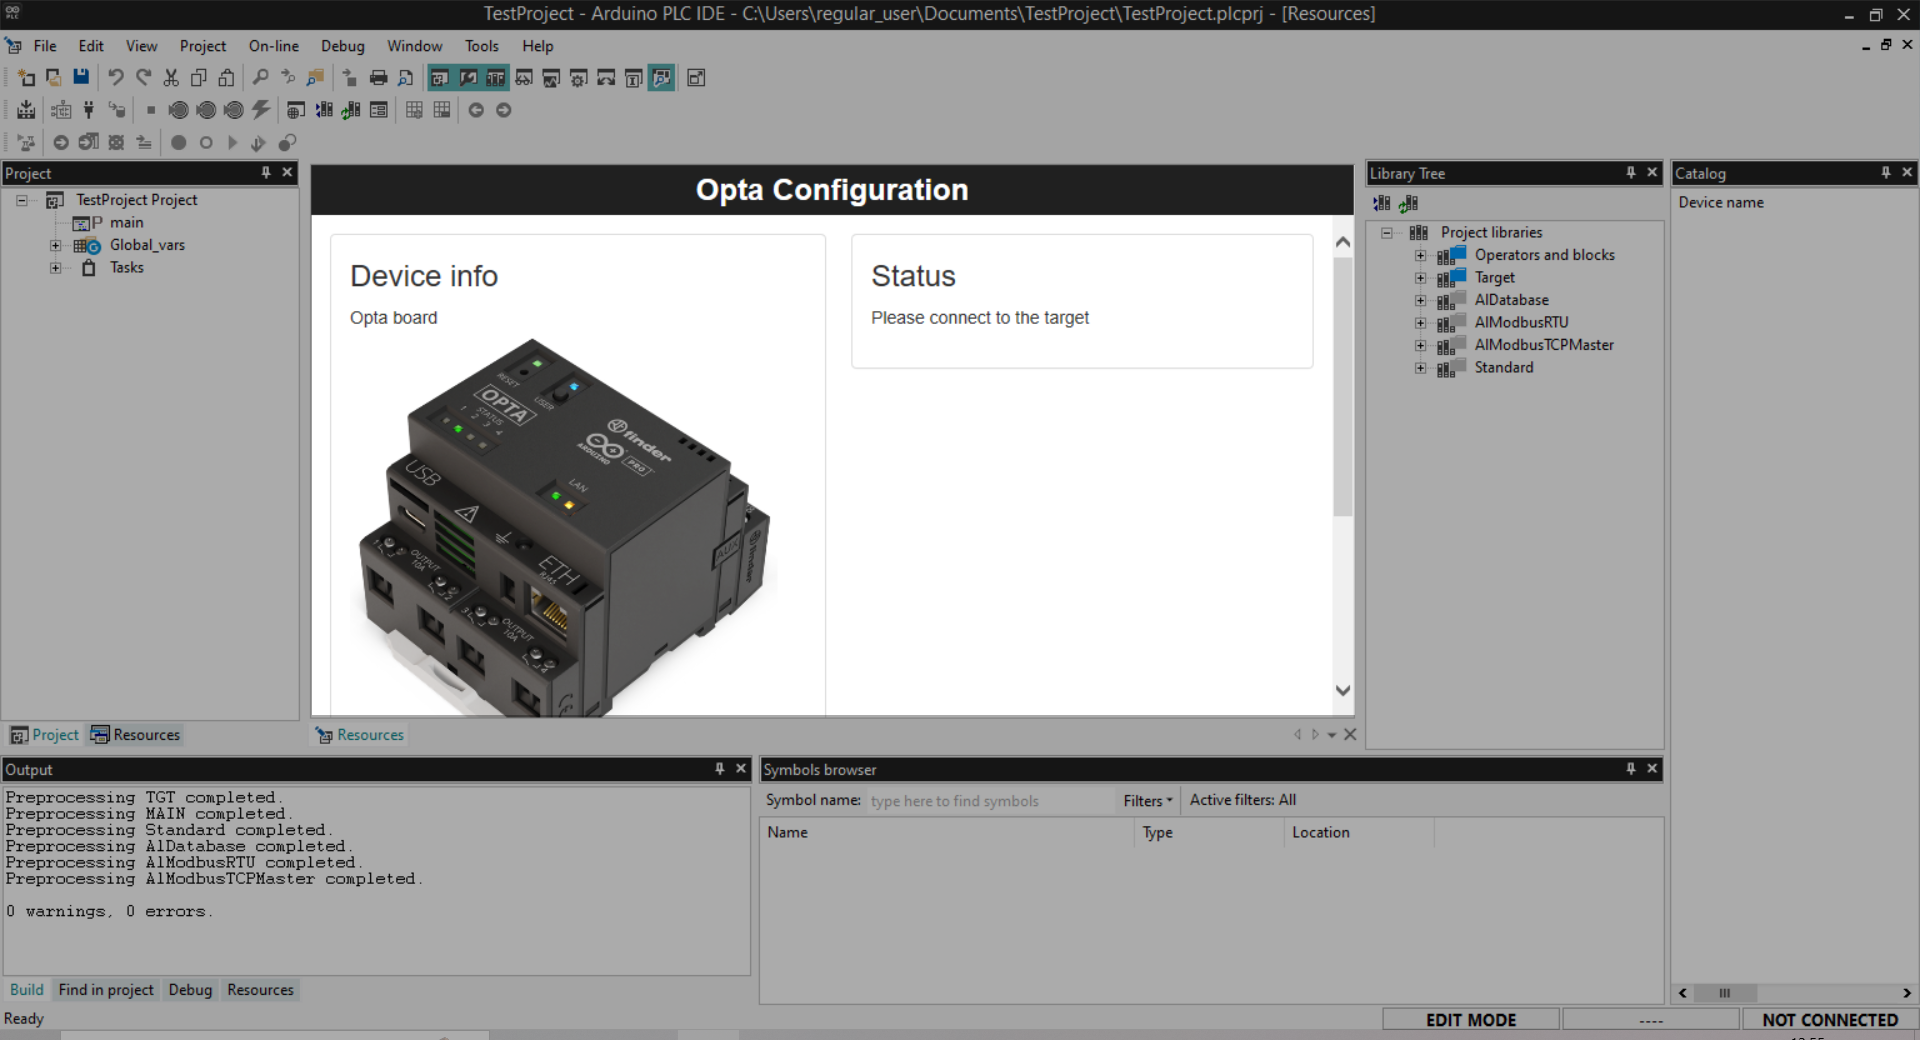The image size is (1920, 1040).
Task: Save the project with the floppy icon
Action: (81, 78)
